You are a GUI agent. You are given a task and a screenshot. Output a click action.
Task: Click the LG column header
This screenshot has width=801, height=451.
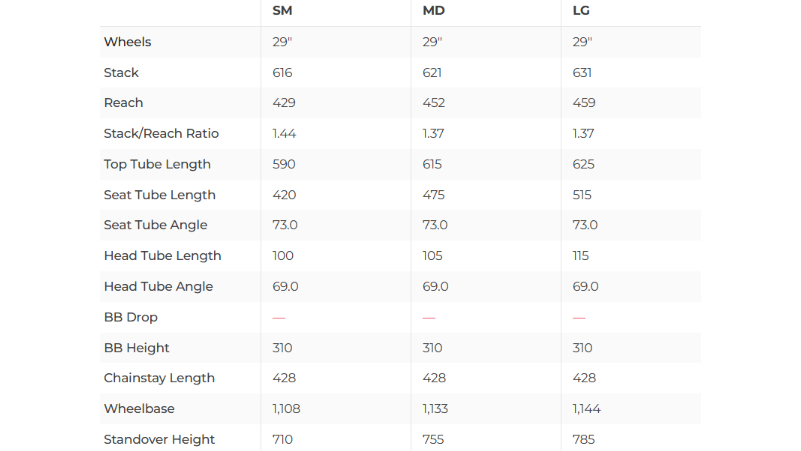point(582,12)
